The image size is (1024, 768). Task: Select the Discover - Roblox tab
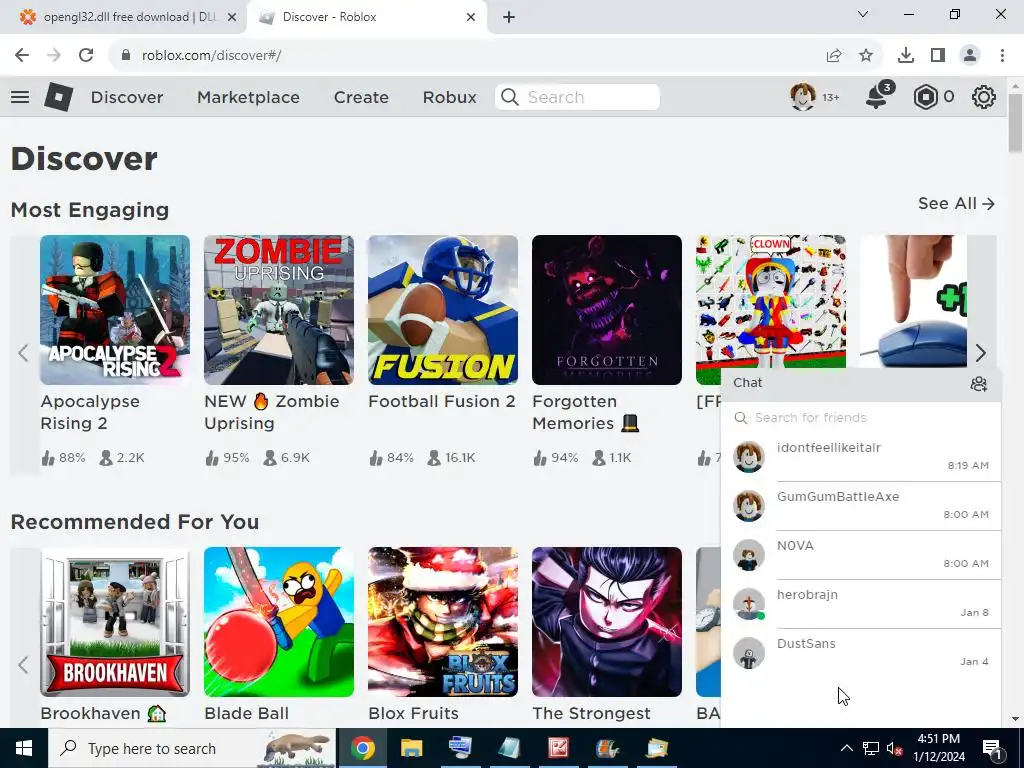366,17
